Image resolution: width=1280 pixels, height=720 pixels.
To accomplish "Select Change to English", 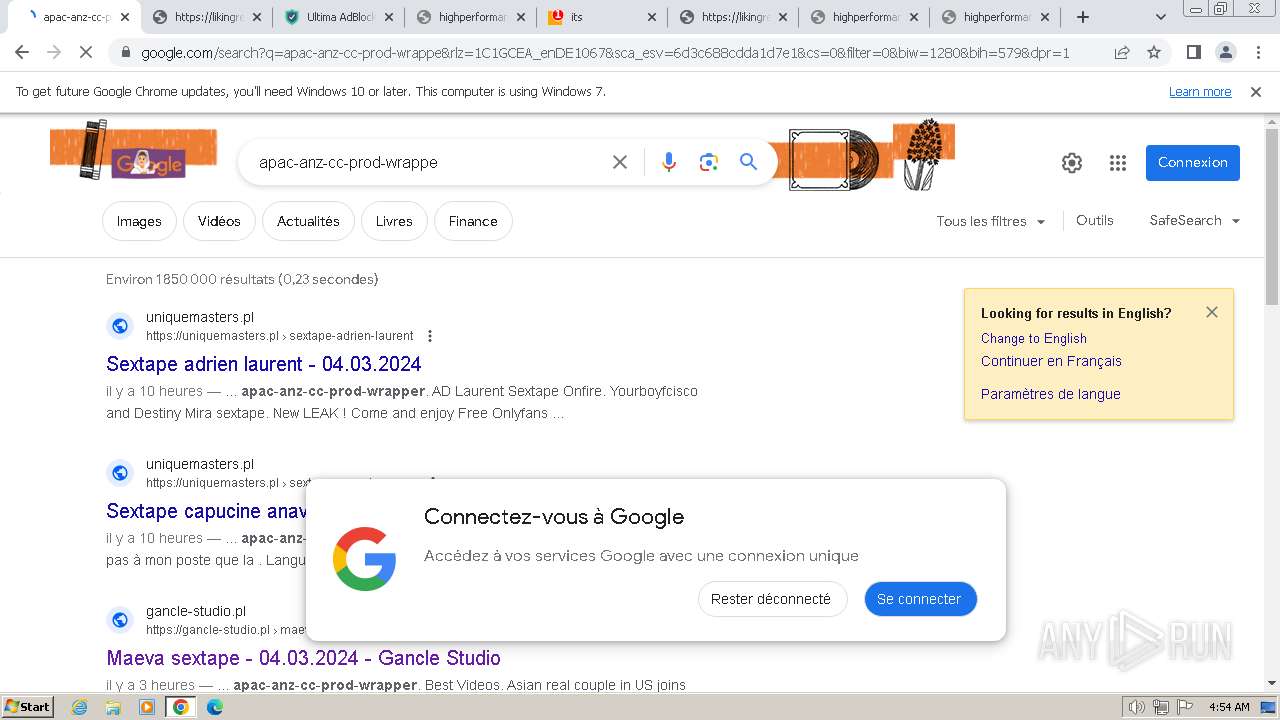I will click(x=1034, y=338).
